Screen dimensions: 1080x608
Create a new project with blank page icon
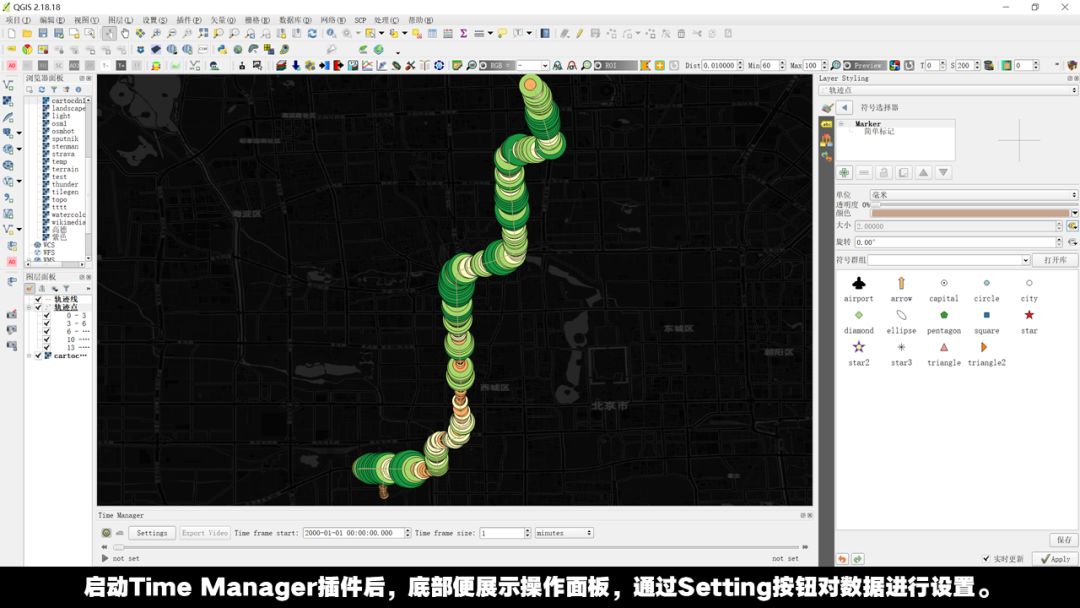[x=12, y=33]
